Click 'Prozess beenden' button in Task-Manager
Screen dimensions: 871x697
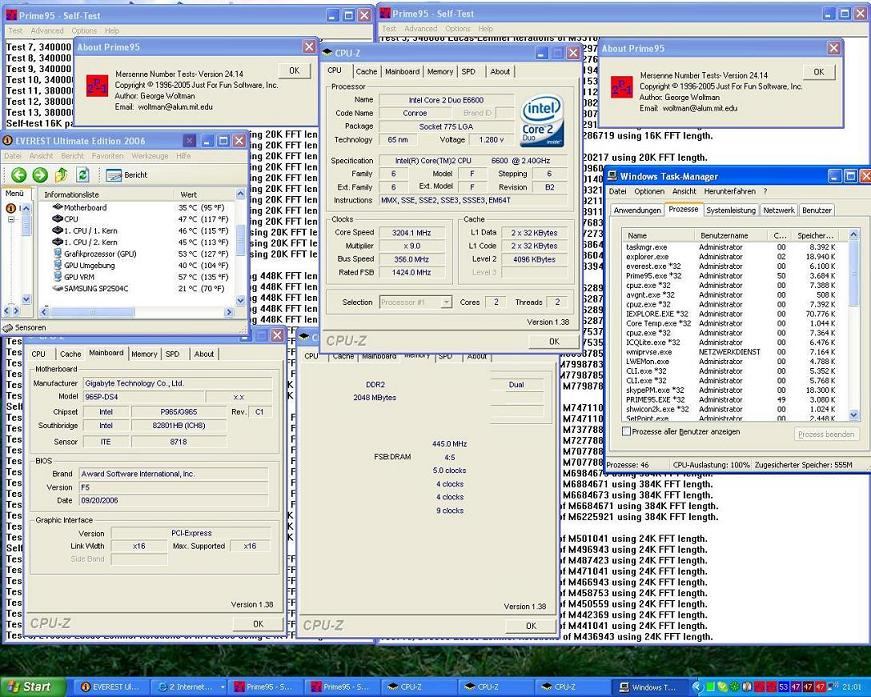826,434
